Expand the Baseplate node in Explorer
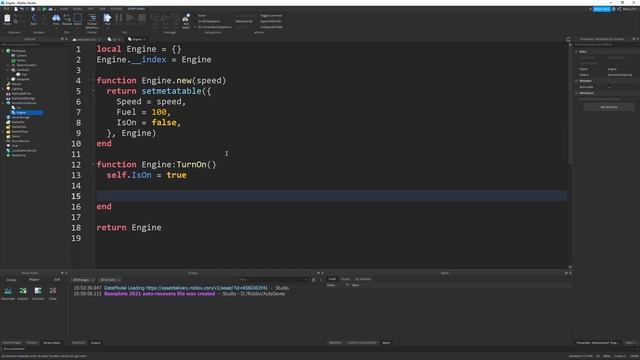 8,79
